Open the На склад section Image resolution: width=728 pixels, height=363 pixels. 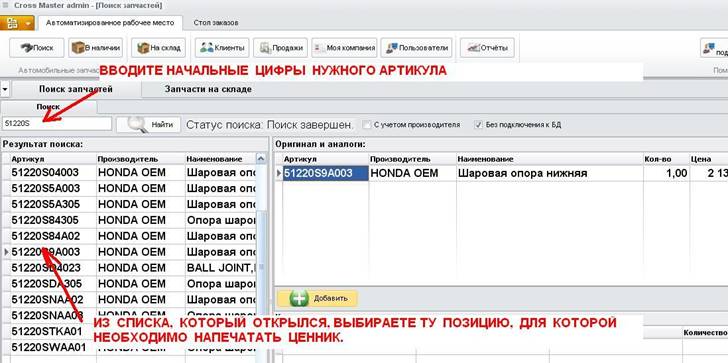point(159,47)
